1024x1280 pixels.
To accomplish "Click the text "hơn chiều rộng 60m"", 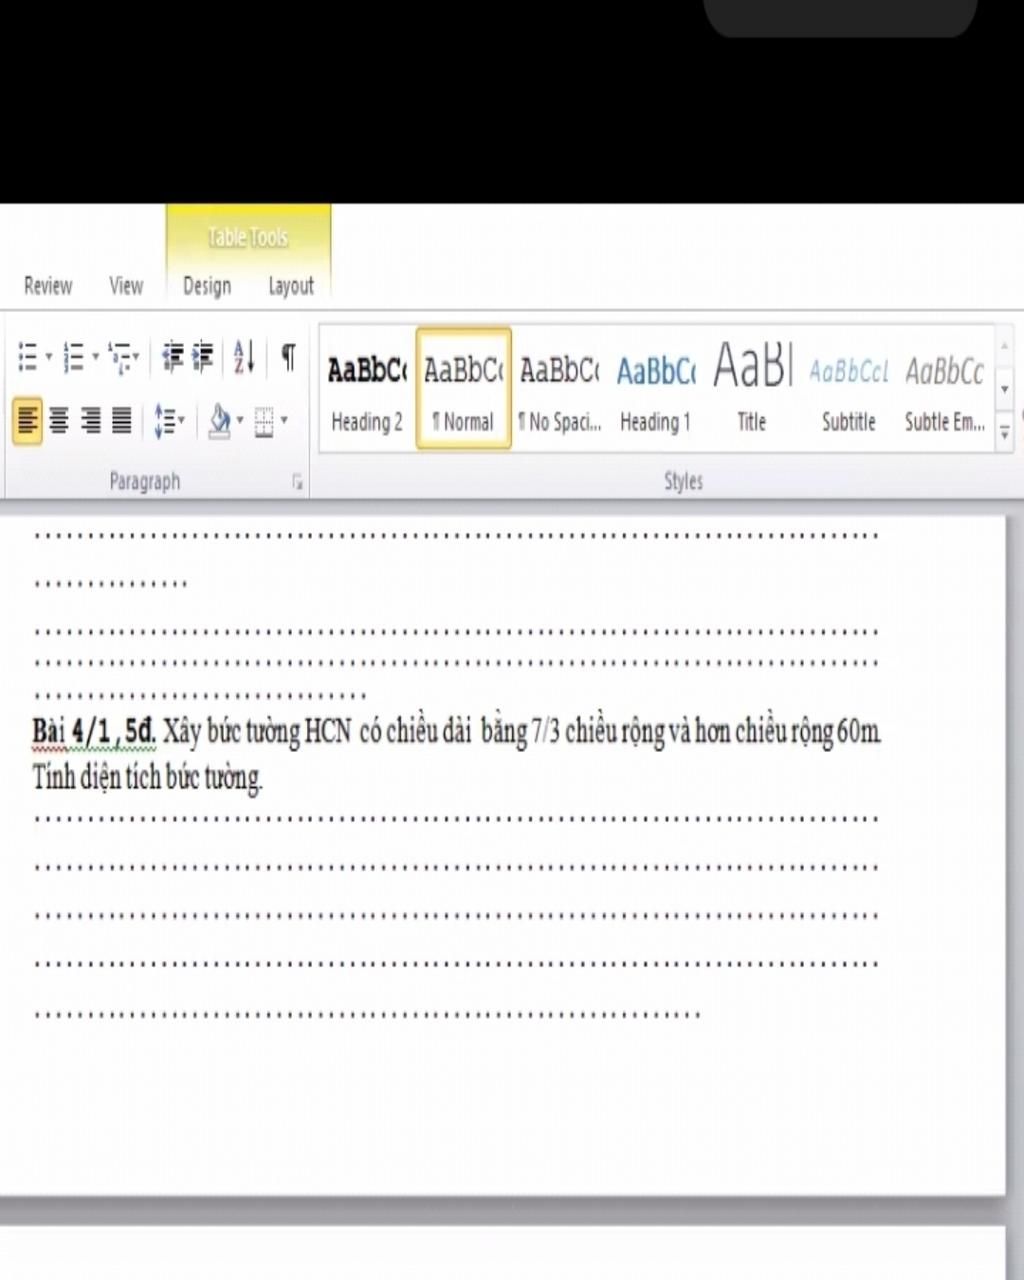I will coord(788,732).
